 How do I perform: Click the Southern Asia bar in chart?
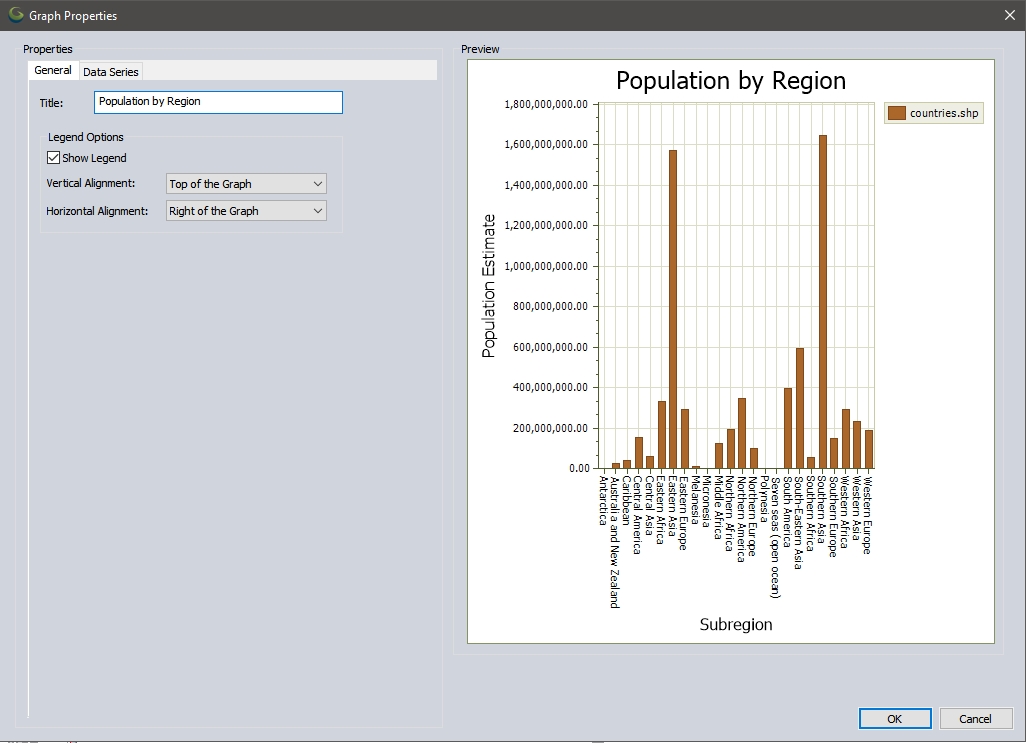pyautogui.click(x=822, y=302)
